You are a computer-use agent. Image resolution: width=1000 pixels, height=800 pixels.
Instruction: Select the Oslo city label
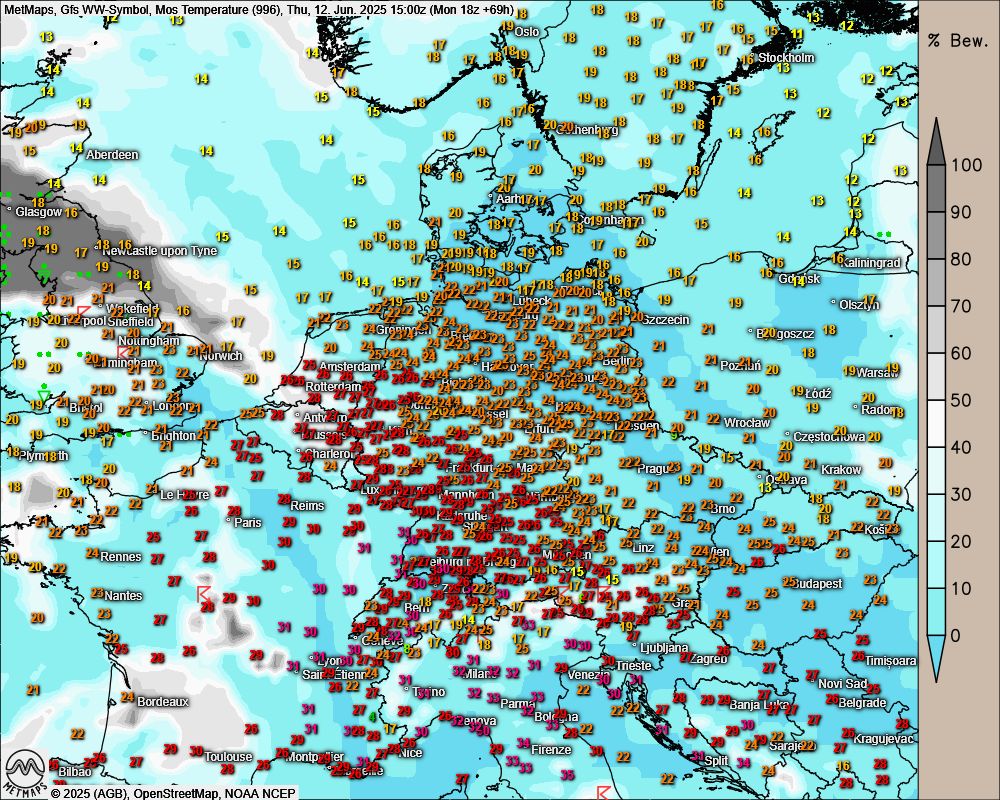click(x=526, y=32)
